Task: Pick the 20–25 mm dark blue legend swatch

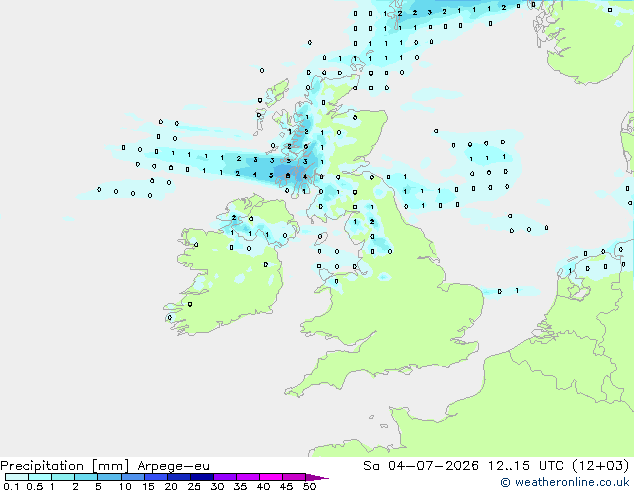Action: point(178,477)
